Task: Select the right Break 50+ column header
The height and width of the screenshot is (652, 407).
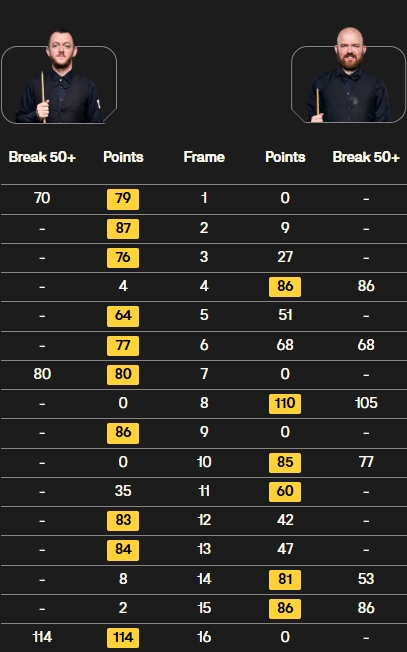Action: click(x=366, y=157)
